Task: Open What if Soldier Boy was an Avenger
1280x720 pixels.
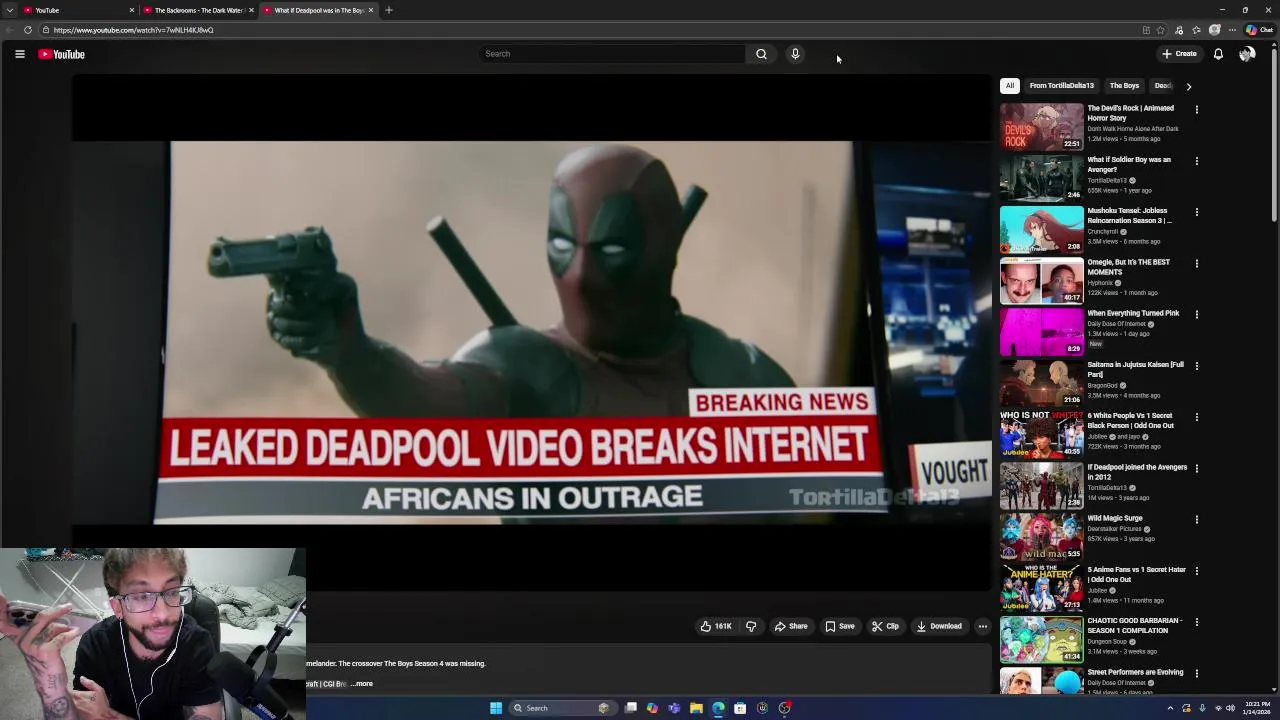Action: pyautogui.click(x=1129, y=165)
